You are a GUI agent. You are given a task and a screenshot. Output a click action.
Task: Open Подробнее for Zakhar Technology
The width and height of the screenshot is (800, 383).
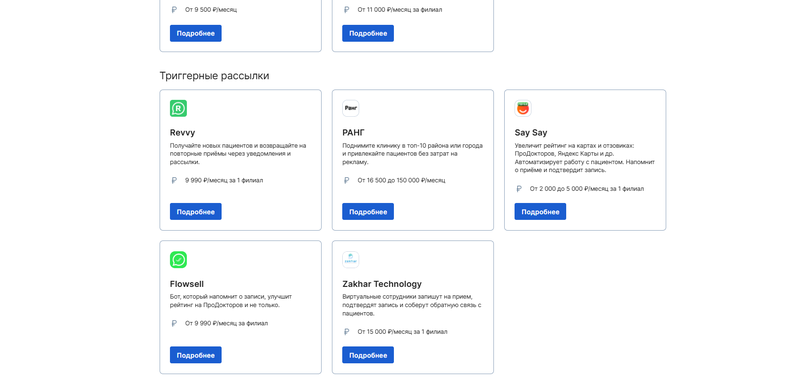pyautogui.click(x=368, y=355)
